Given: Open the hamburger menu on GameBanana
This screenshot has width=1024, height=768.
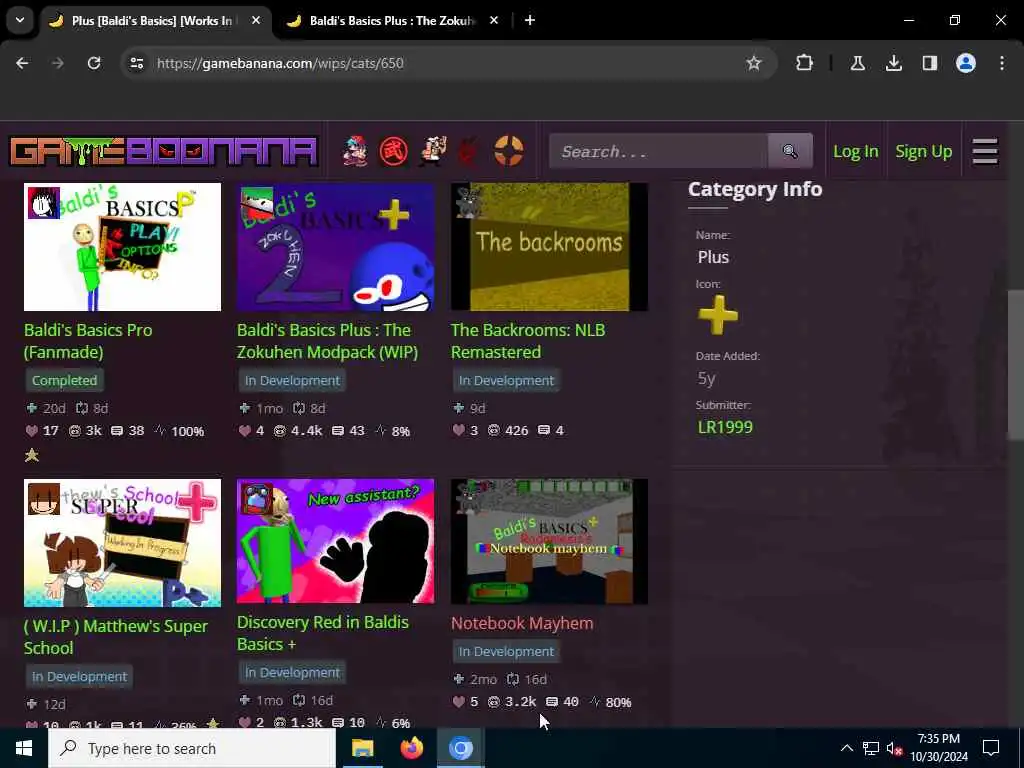Looking at the screenshot, I should point(985,152).
